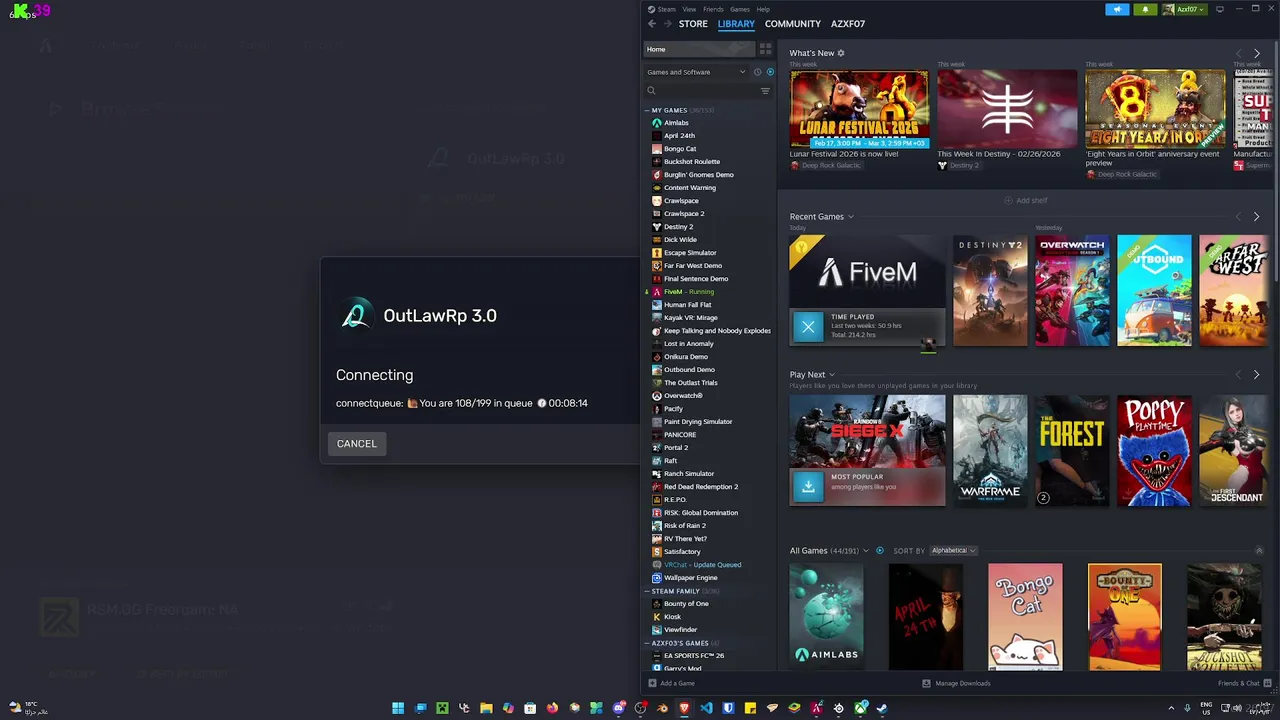This screenshot has width=1280, height=720.
Task: Switch to the COMMUNITY tab
Action: pos(793,23)
